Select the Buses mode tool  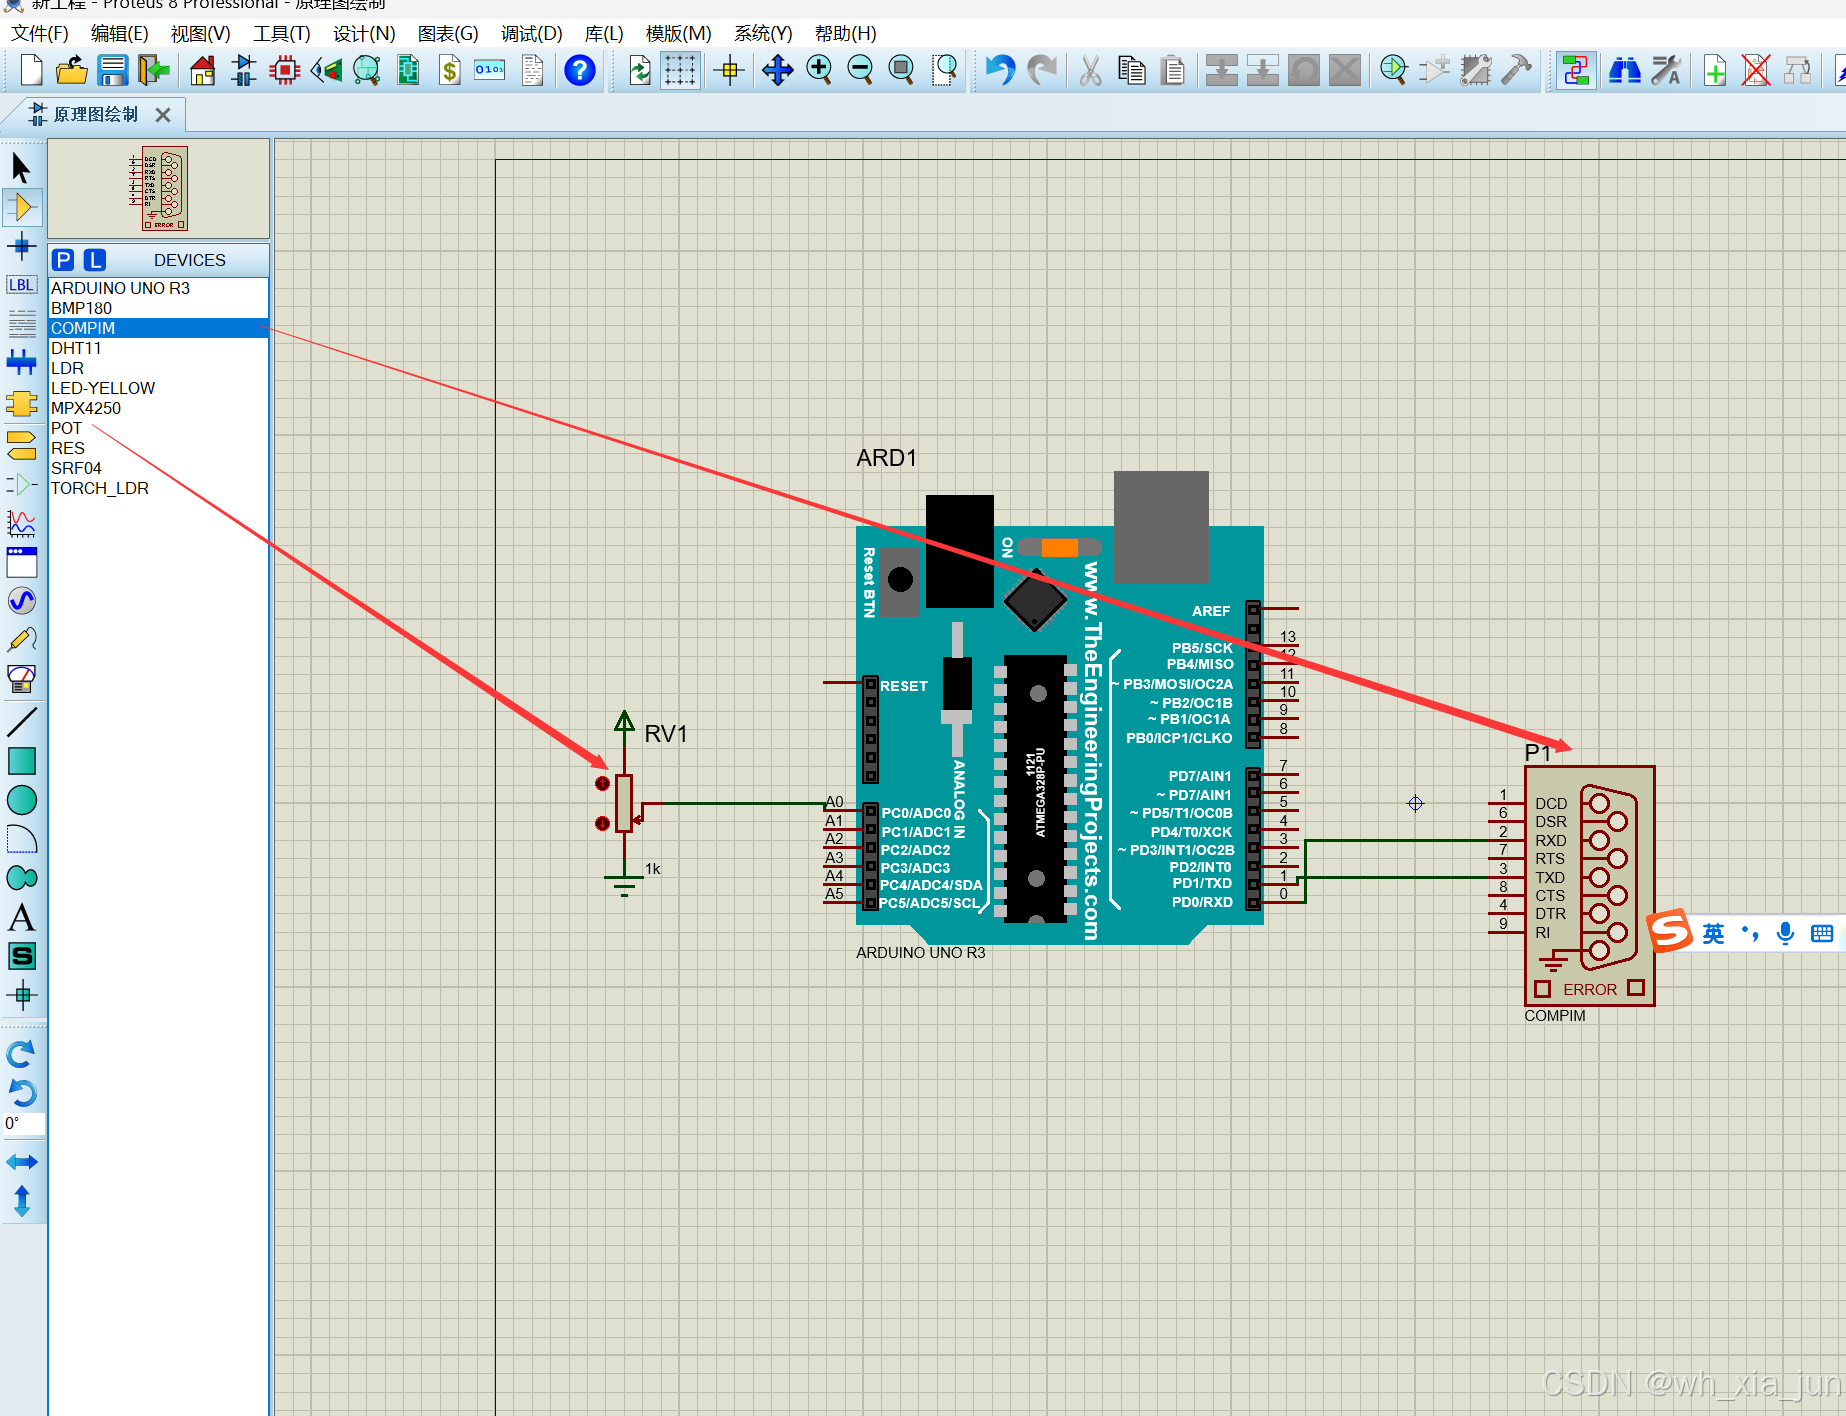(21, 362)
